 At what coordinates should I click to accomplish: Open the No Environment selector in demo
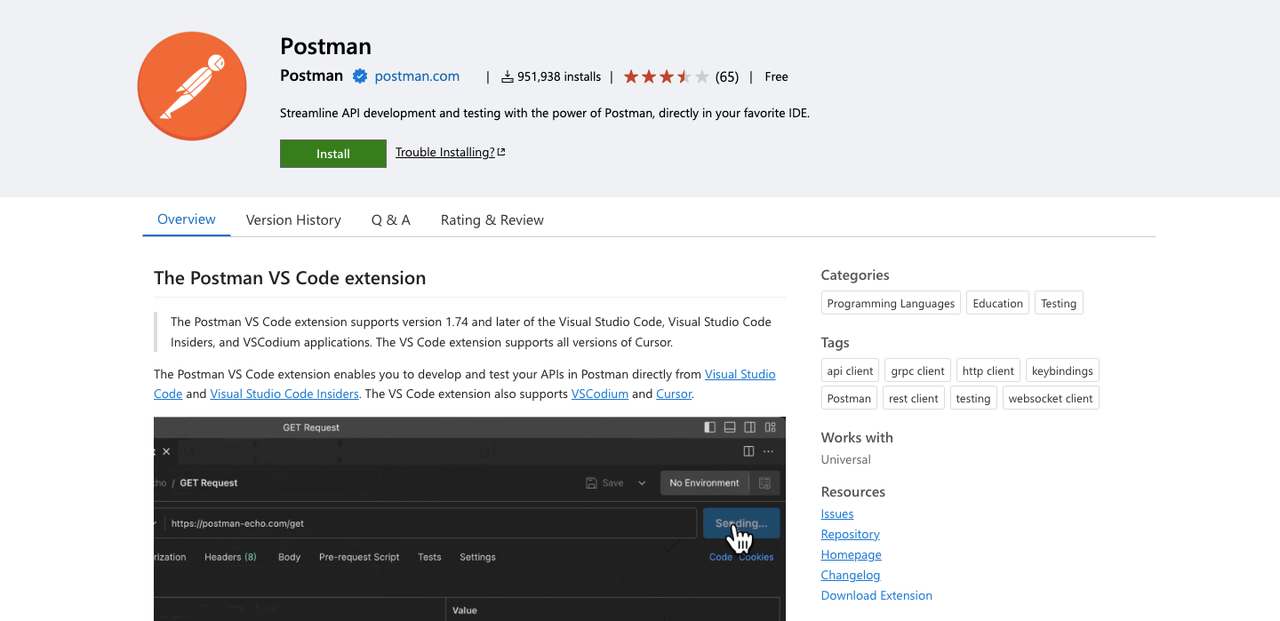pos(704,483)
